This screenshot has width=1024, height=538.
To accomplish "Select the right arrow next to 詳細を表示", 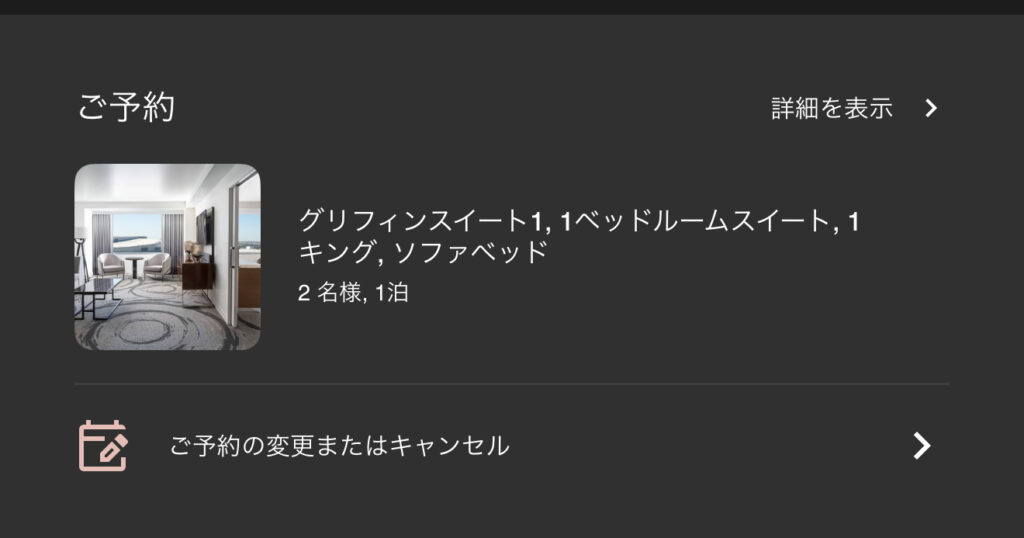I will pyautogui.click(x=931, y=108).
